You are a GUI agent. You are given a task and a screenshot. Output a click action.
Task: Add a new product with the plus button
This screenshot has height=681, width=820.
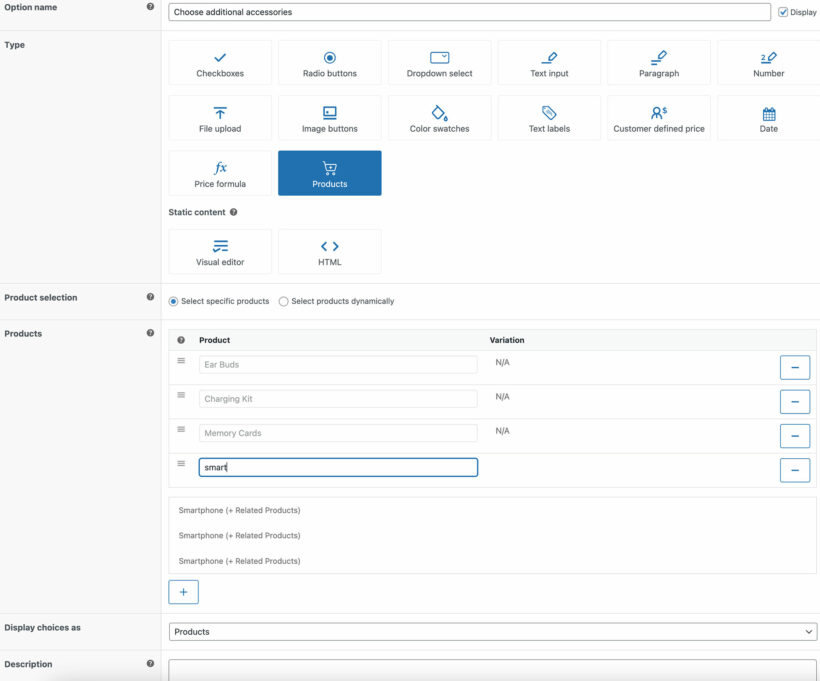[x=183, y=591]
